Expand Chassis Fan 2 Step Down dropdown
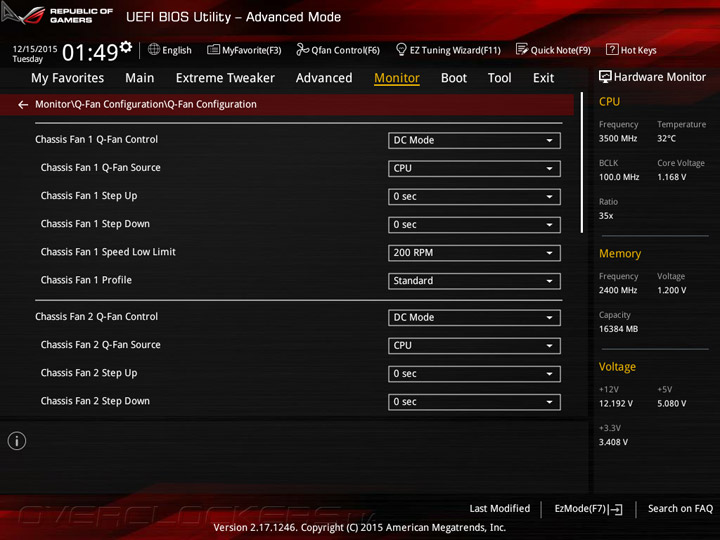 [474, 402]
